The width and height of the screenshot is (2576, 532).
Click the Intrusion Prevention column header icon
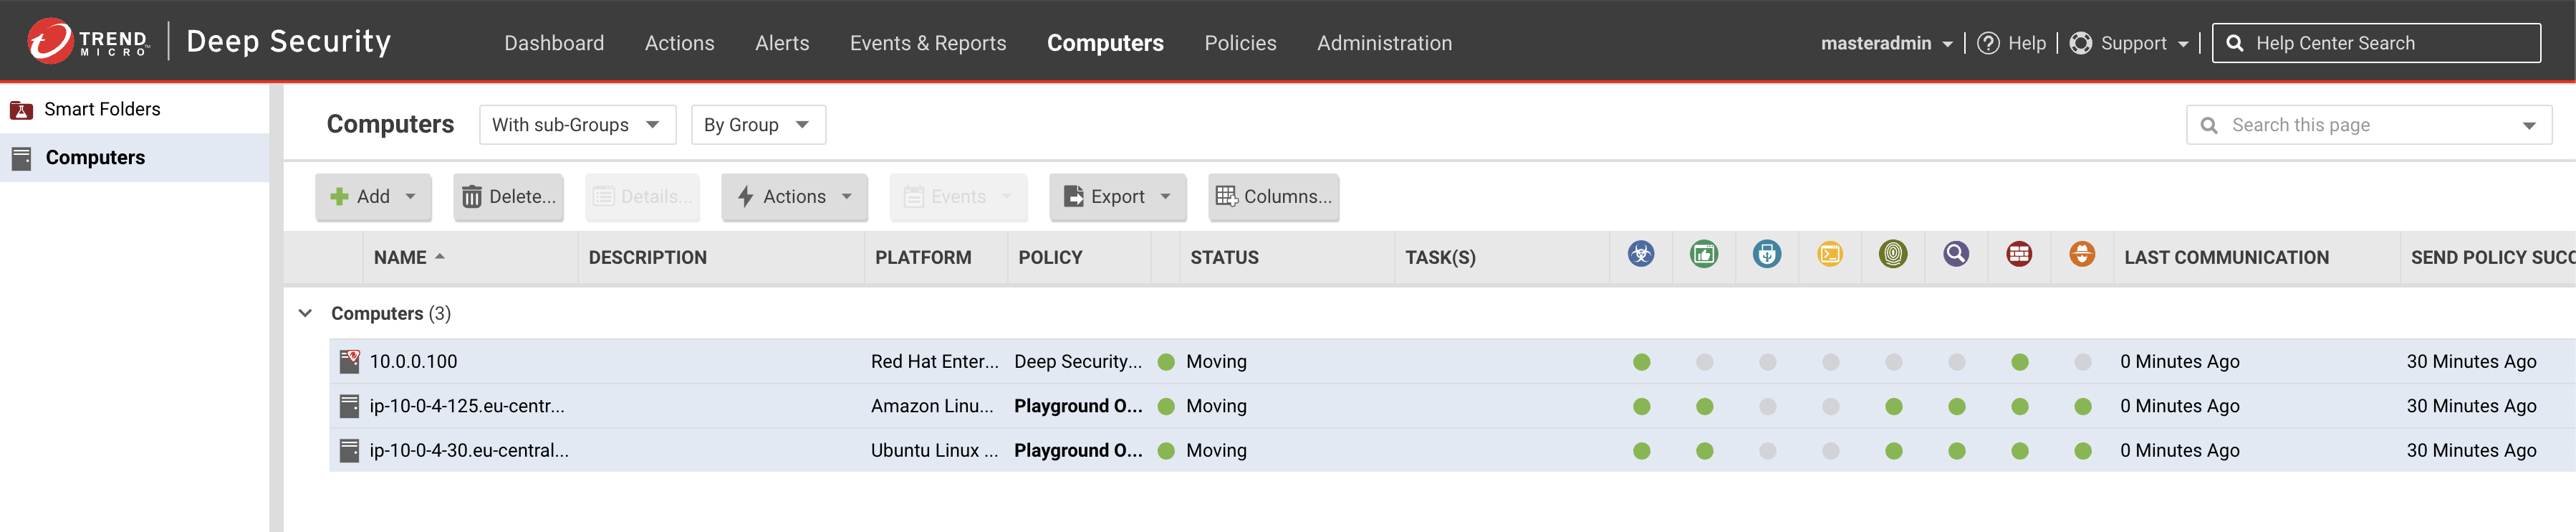2082,254
